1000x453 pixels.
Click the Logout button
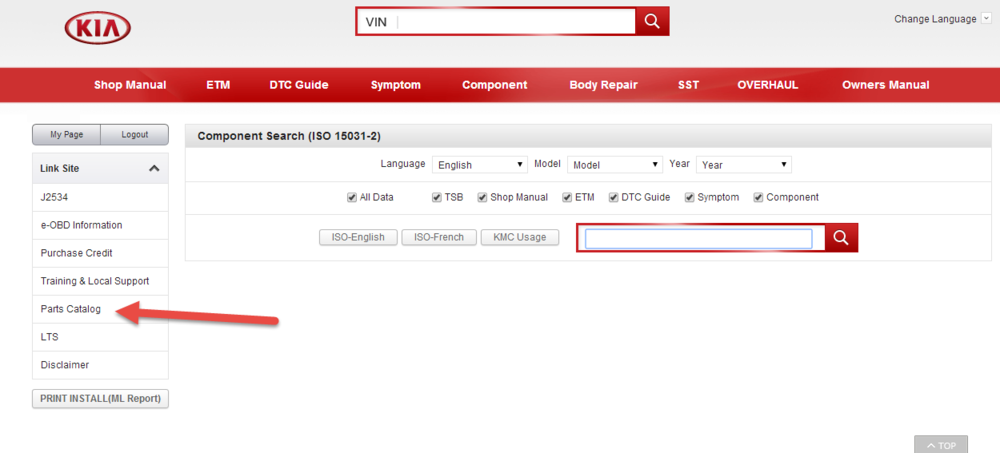point(135,135)
